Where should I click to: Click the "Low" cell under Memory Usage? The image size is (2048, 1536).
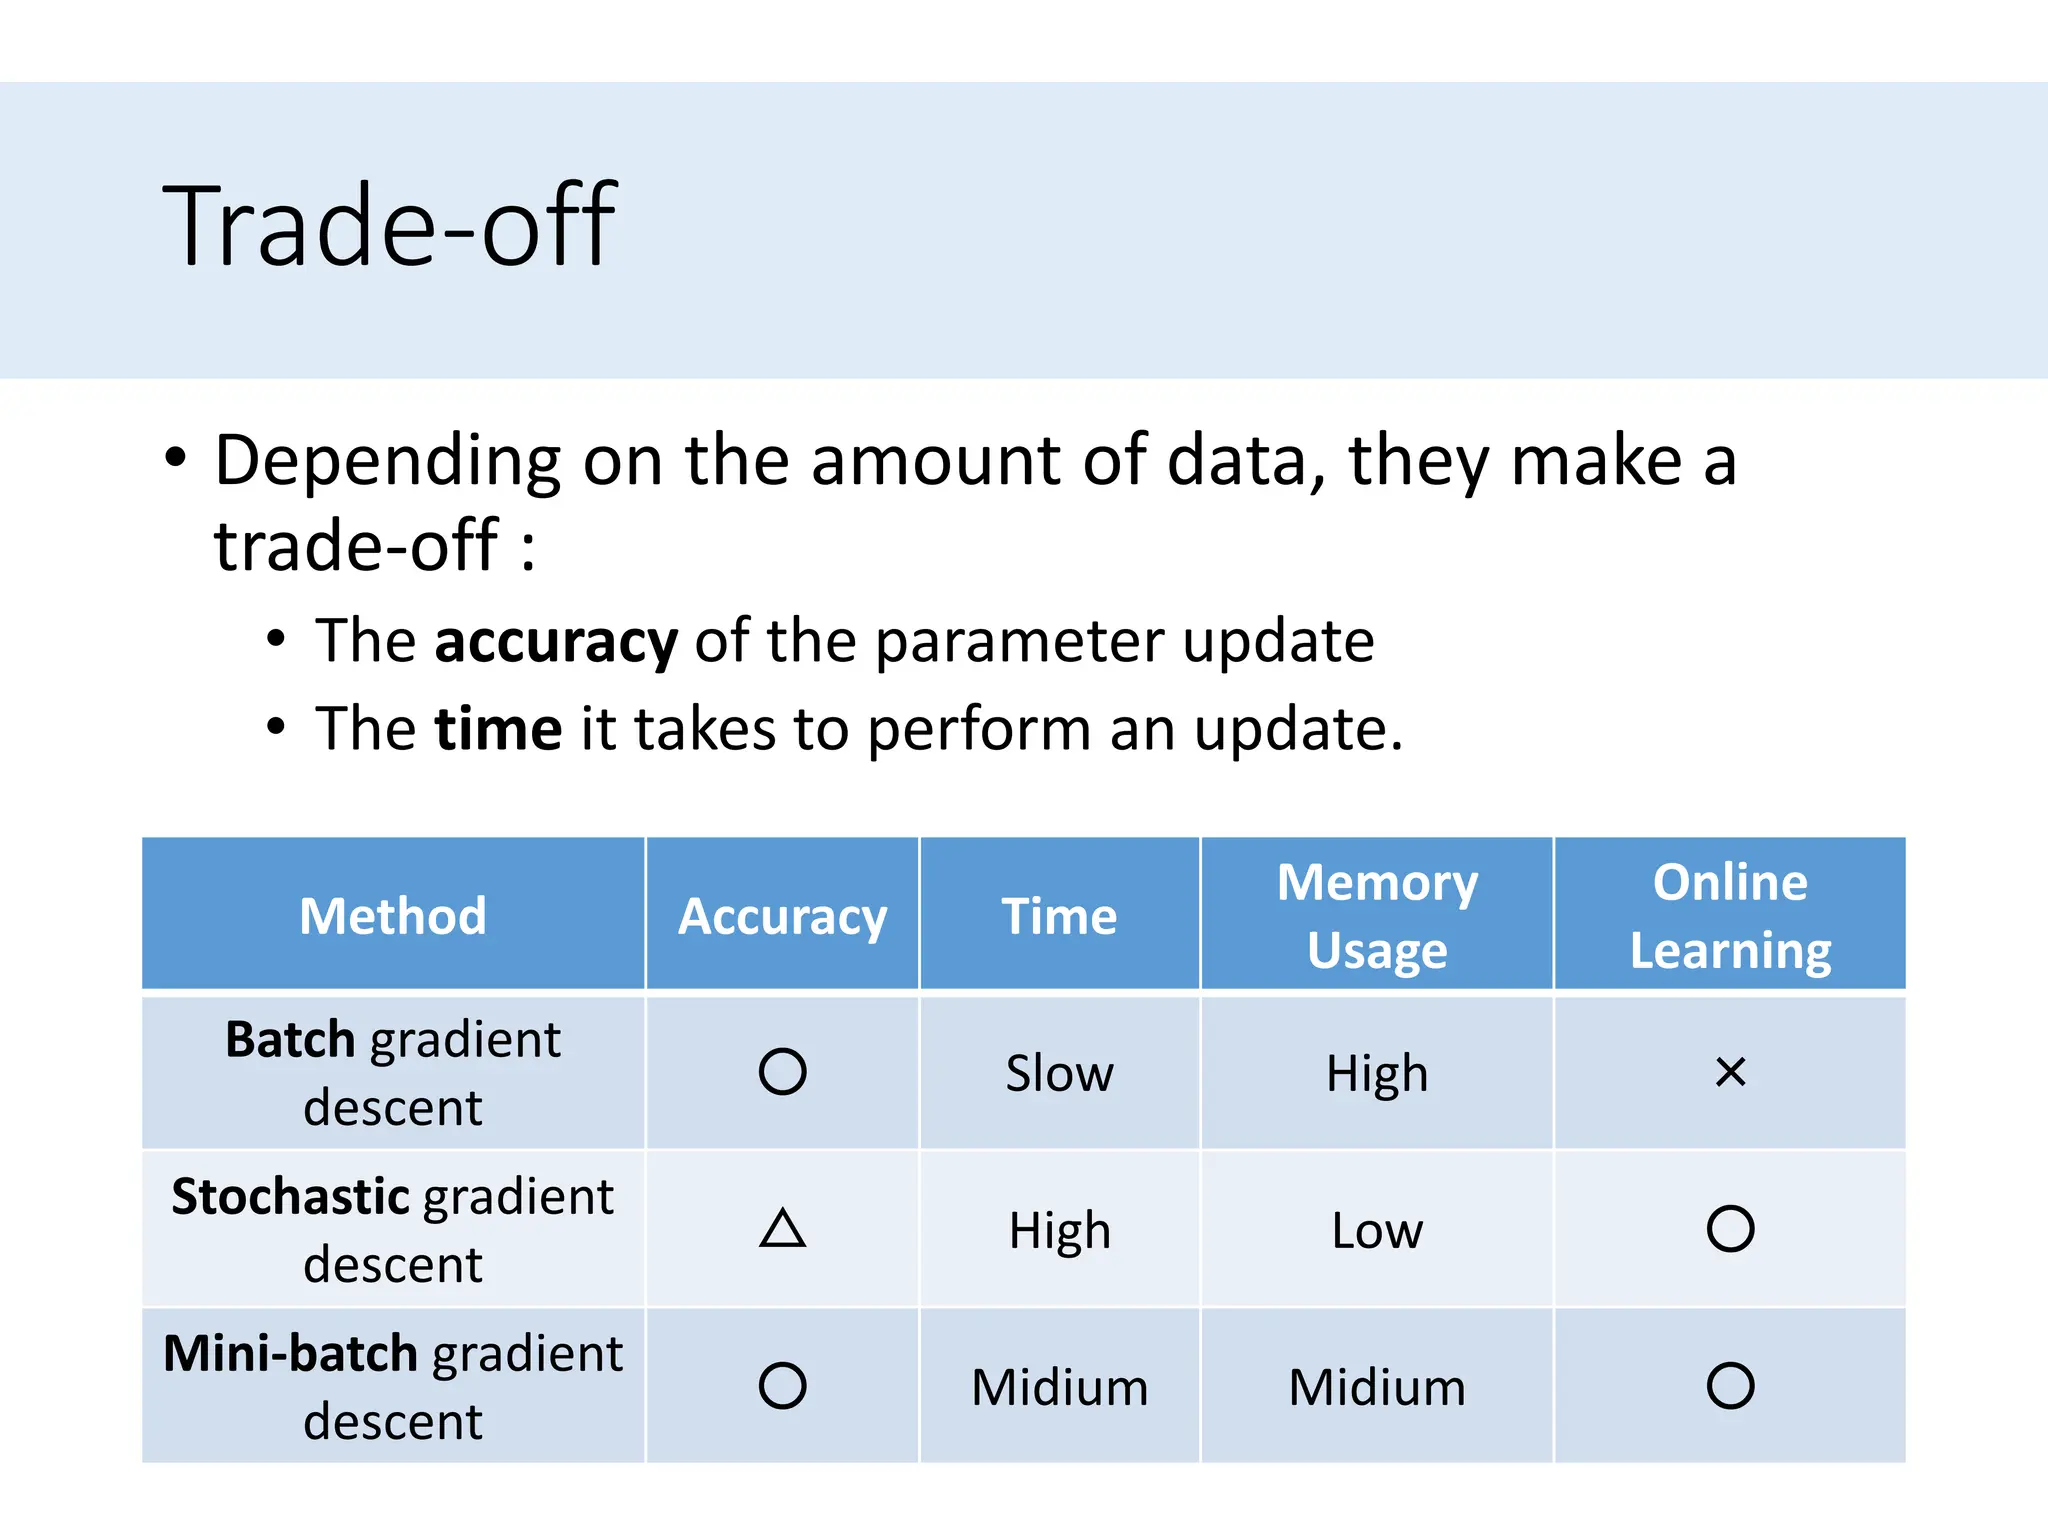(x=1377, y=1230)
